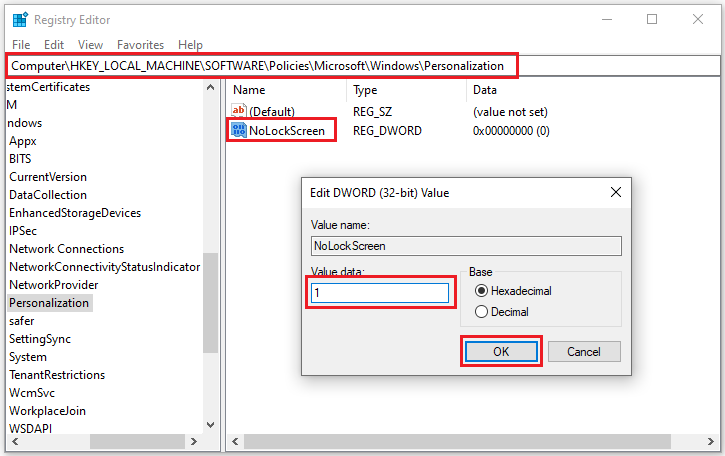Select the Network Connections registry key
The image size is (725, 456).
(x=67, y=249)
